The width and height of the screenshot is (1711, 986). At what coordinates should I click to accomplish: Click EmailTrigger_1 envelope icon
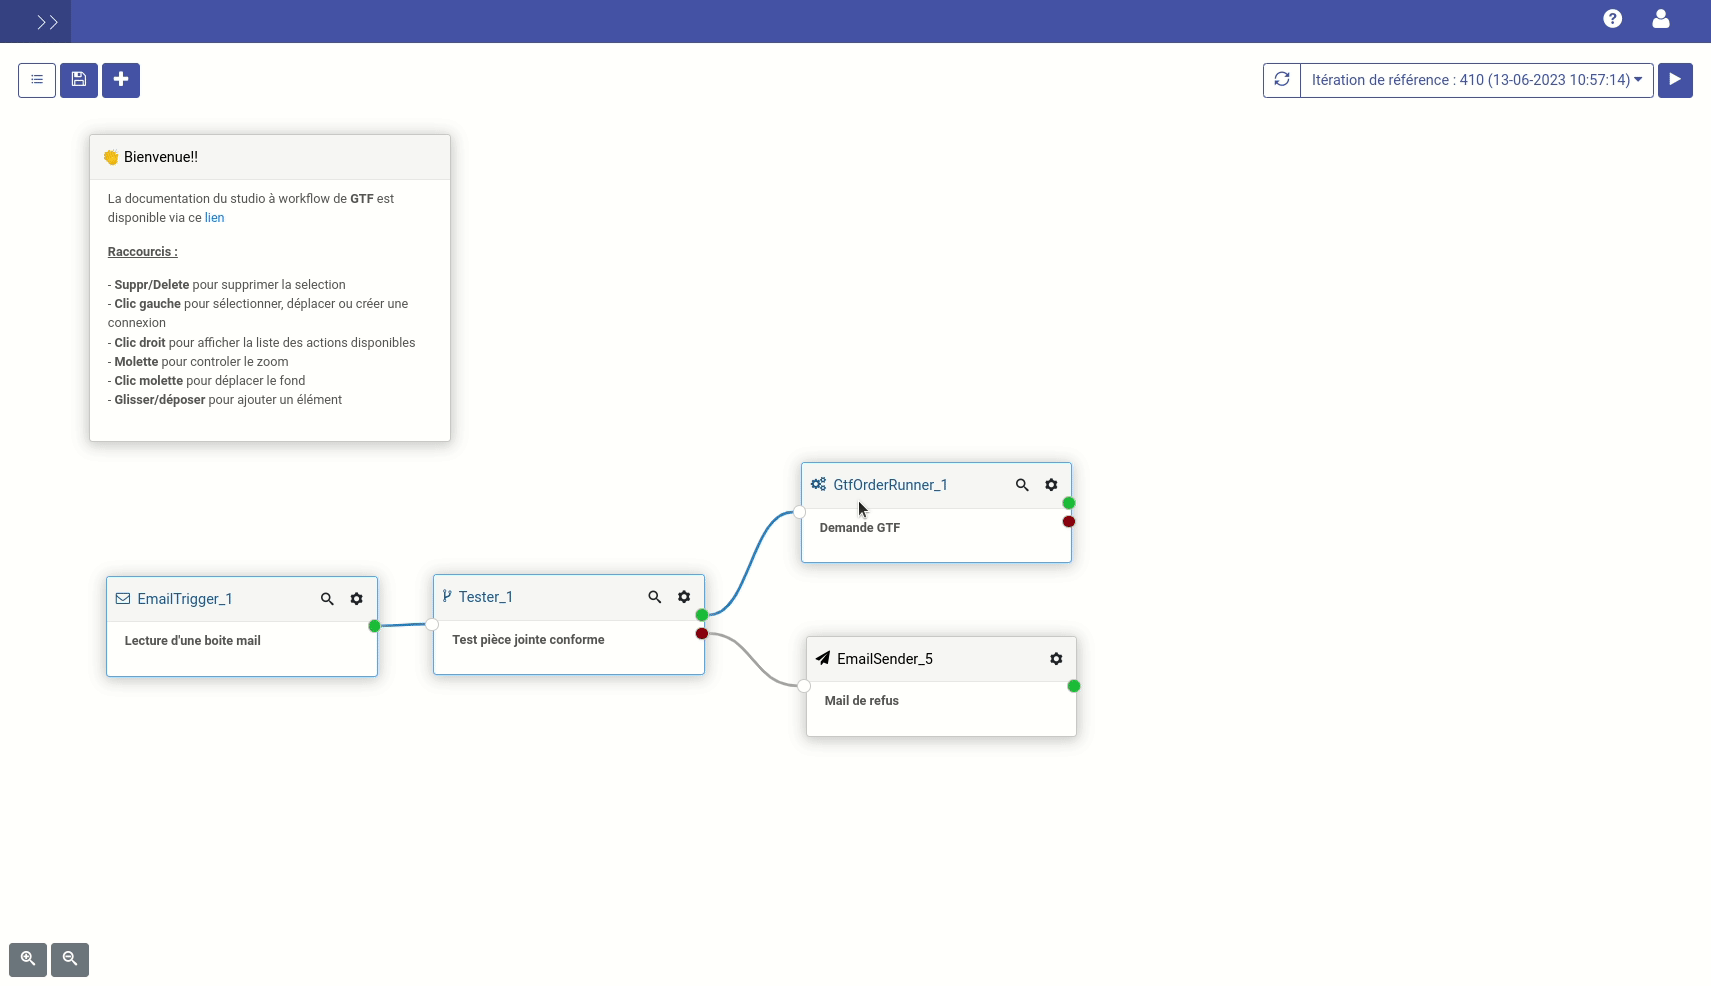point(123,599)
